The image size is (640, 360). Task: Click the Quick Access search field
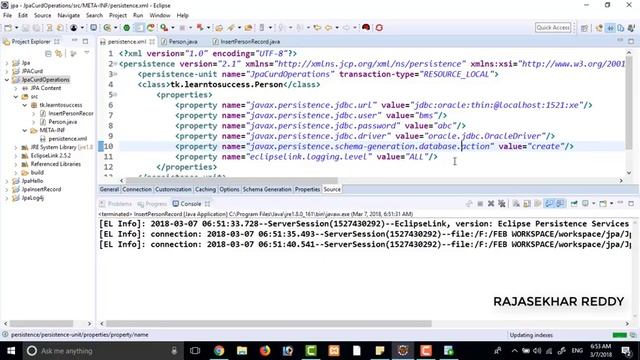click(x=553, y=27)
